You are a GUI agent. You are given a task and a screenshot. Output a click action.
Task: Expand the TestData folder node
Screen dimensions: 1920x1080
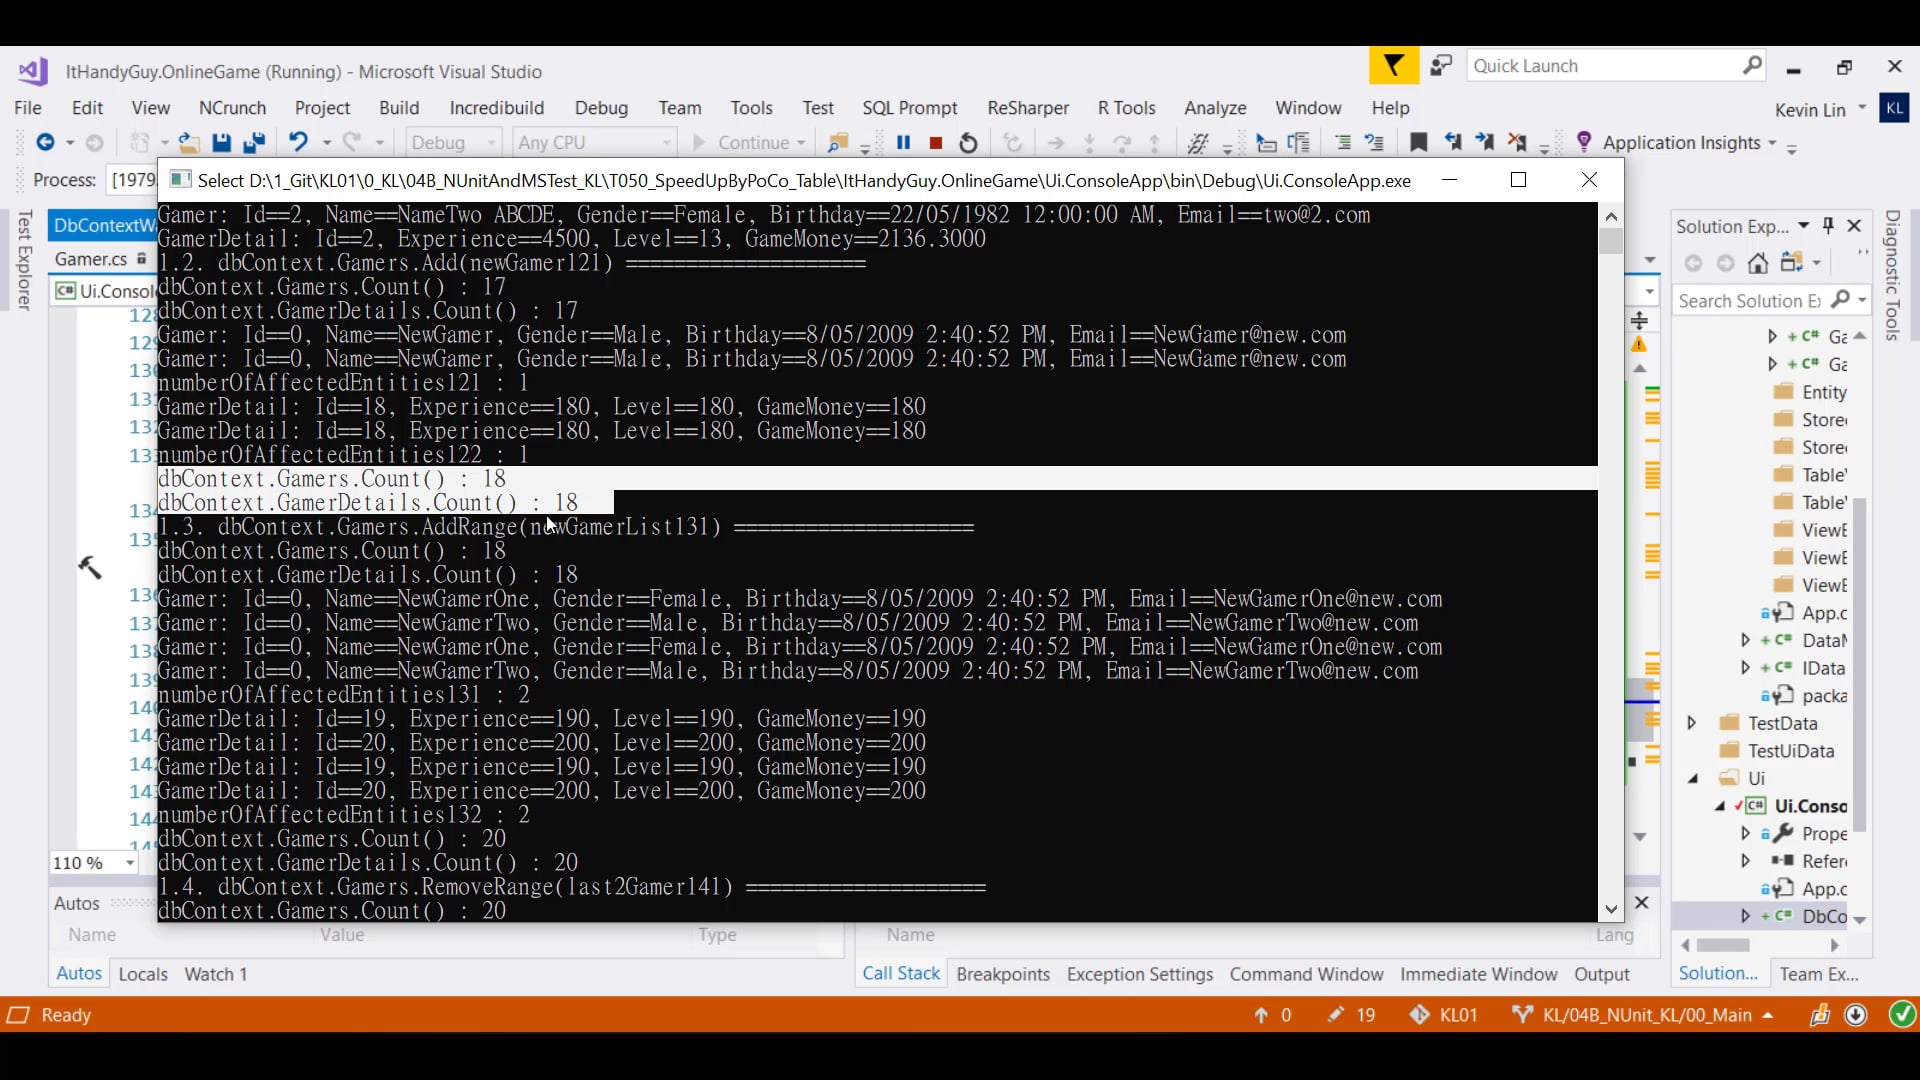pos(1692,723)
